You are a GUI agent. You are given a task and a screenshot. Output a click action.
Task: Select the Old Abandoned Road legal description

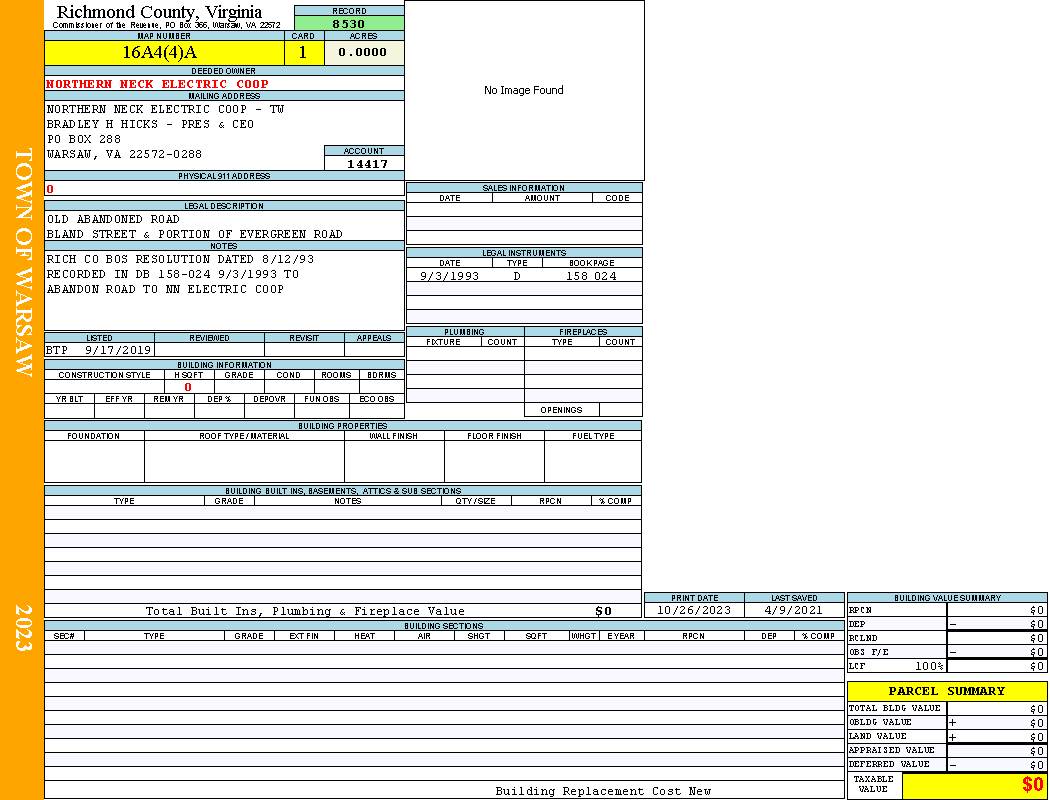click(x=113, y=219)
